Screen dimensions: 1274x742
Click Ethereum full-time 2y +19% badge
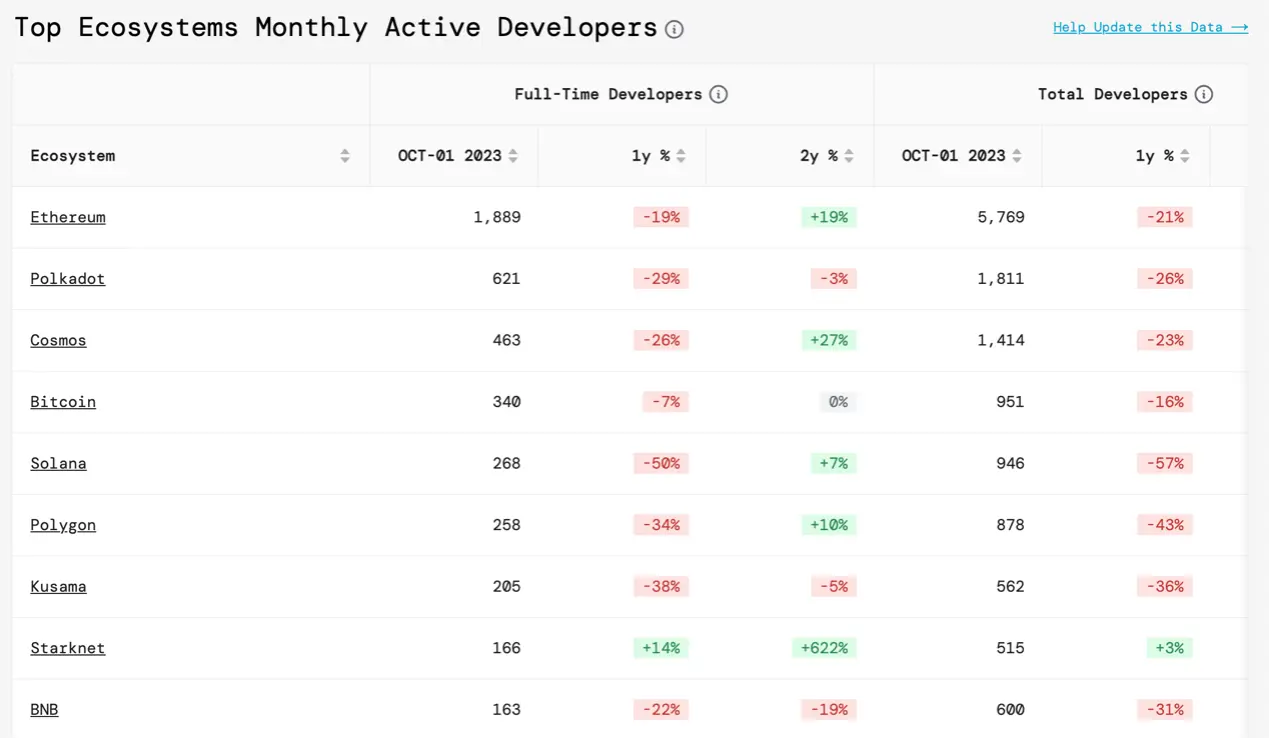829,217
